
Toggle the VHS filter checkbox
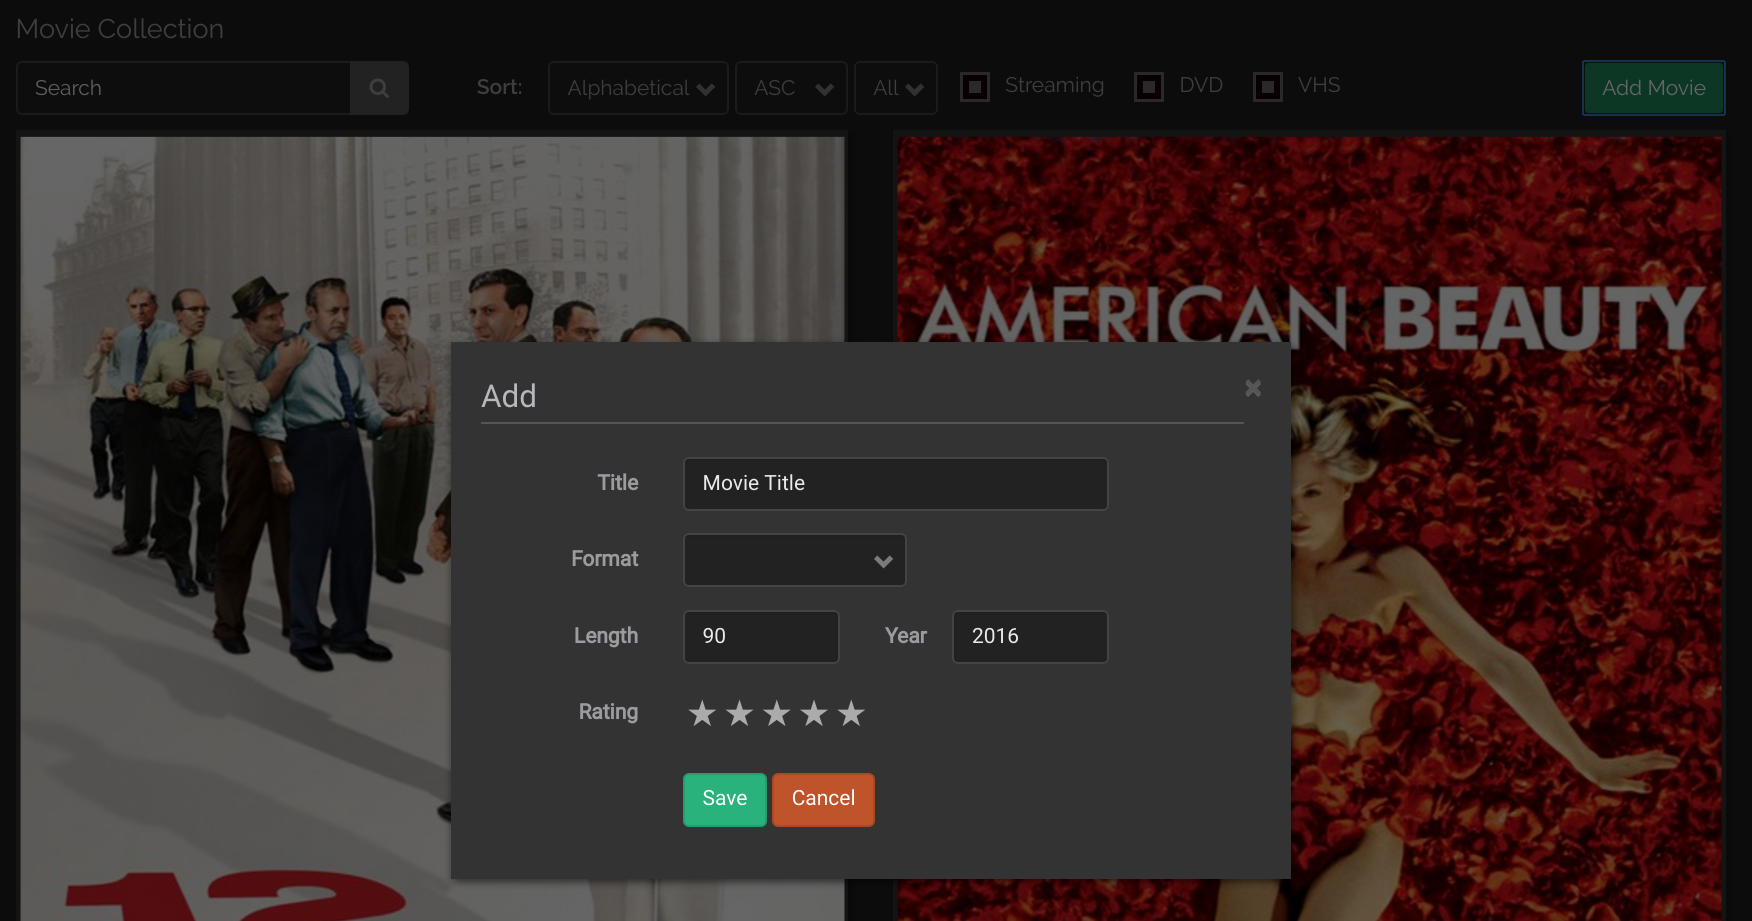pos(1268,87)
